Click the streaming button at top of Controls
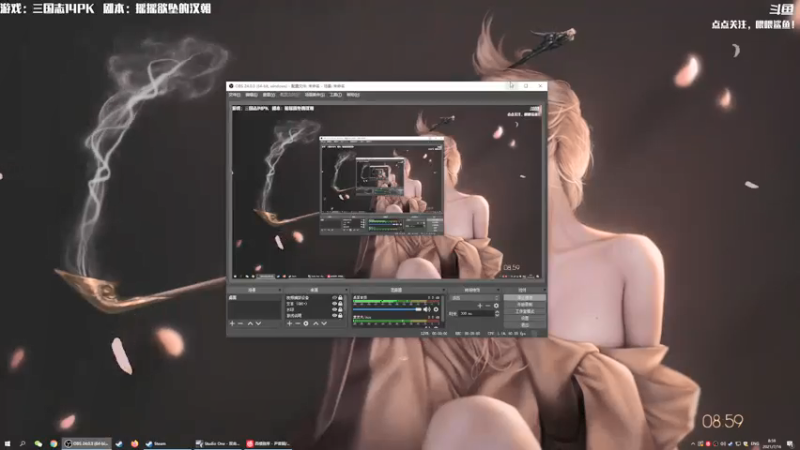Screen dimensions: 800x450 pos(524,297)
